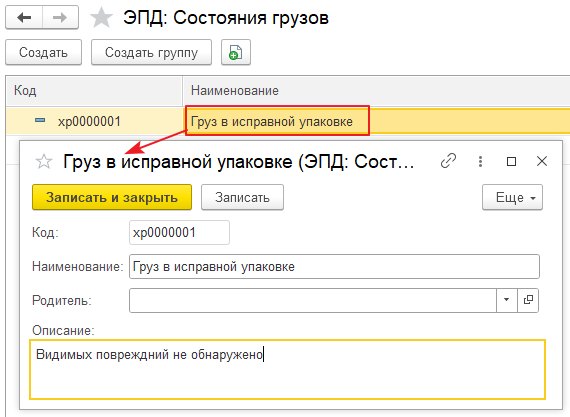Open the three-dot menu in form header
The height and width of the screenshot is (417, 570).
[x=480, y=161]
